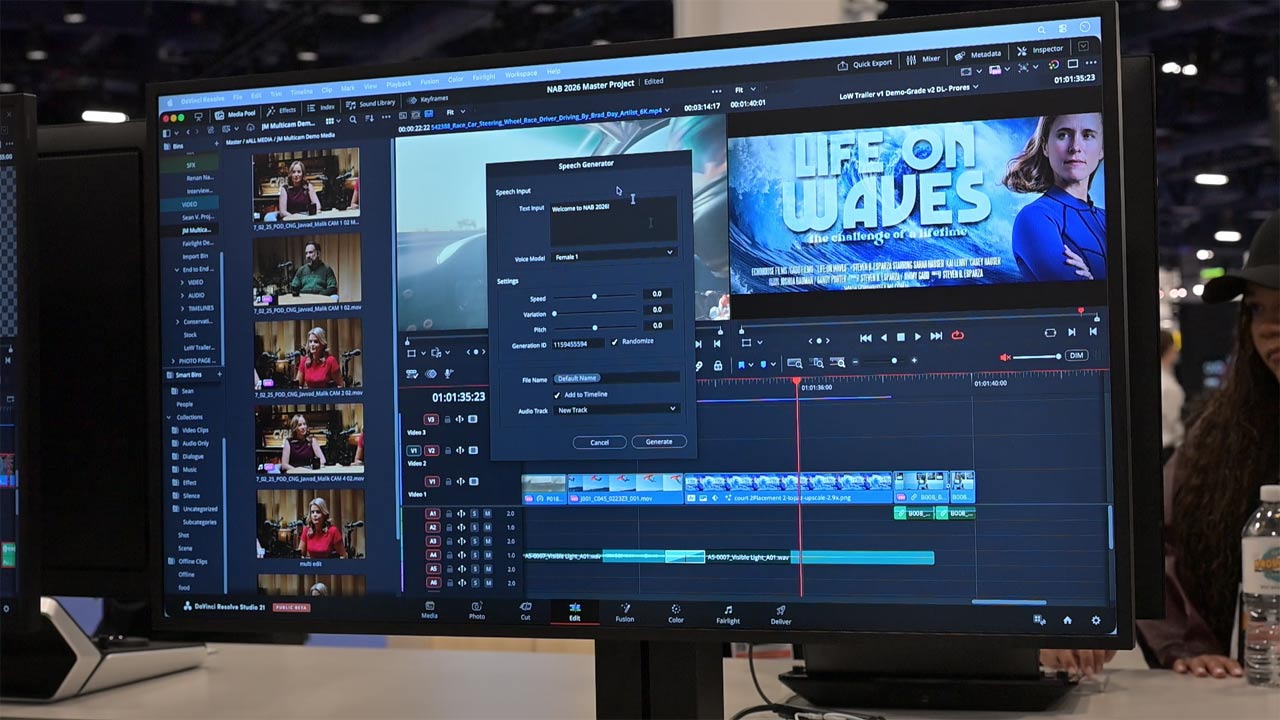Open the Fusion page icon

(625, 607)
